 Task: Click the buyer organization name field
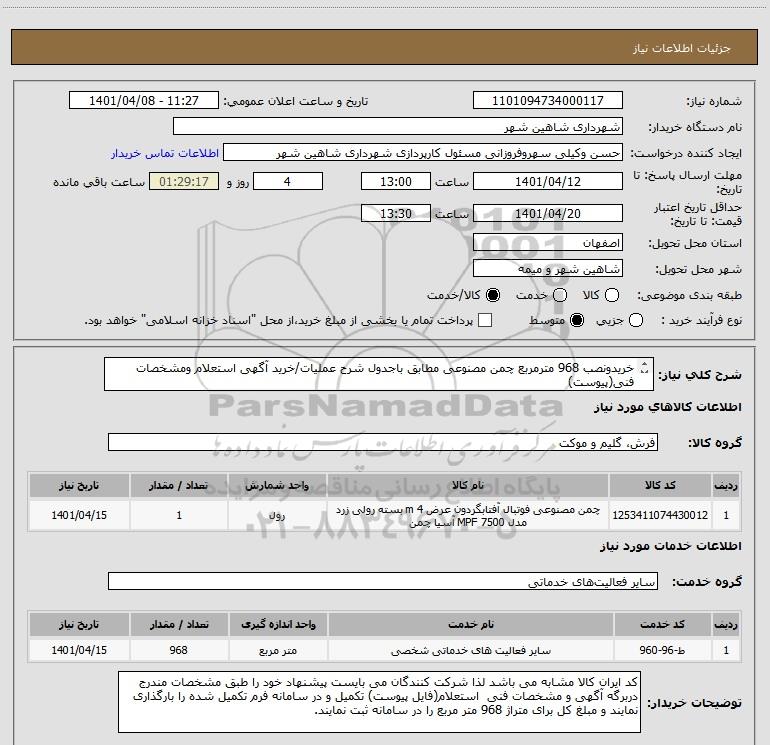[x=398, y=126]
